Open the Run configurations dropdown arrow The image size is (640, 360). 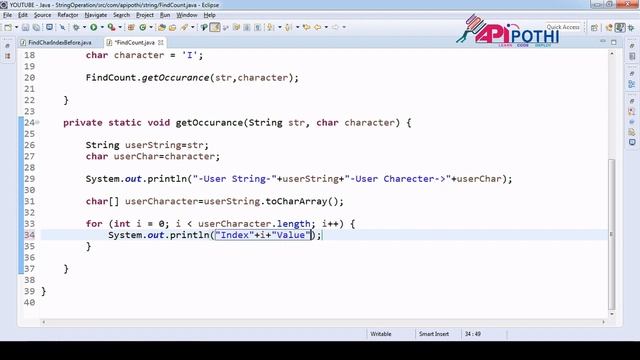pyautogui.click(x=102, y=27)
